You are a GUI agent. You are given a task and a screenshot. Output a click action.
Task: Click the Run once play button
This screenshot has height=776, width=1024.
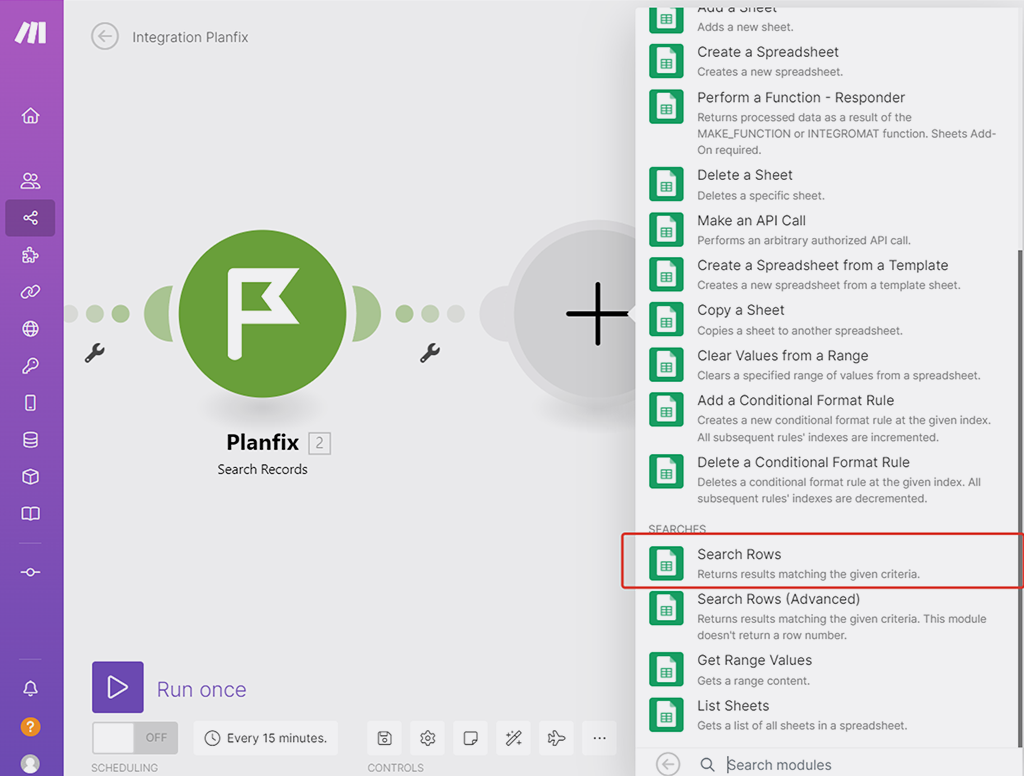(x=118, y=687)
